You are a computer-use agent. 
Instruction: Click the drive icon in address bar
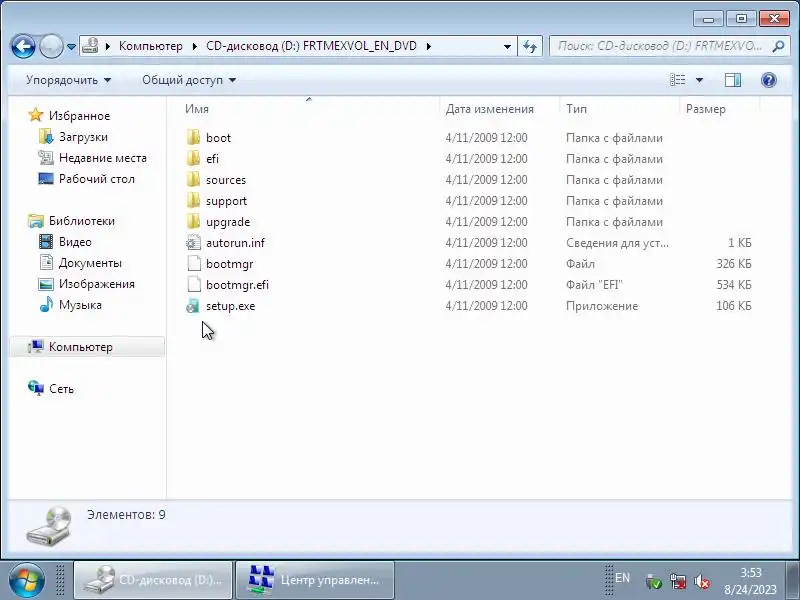coord(90,46)
